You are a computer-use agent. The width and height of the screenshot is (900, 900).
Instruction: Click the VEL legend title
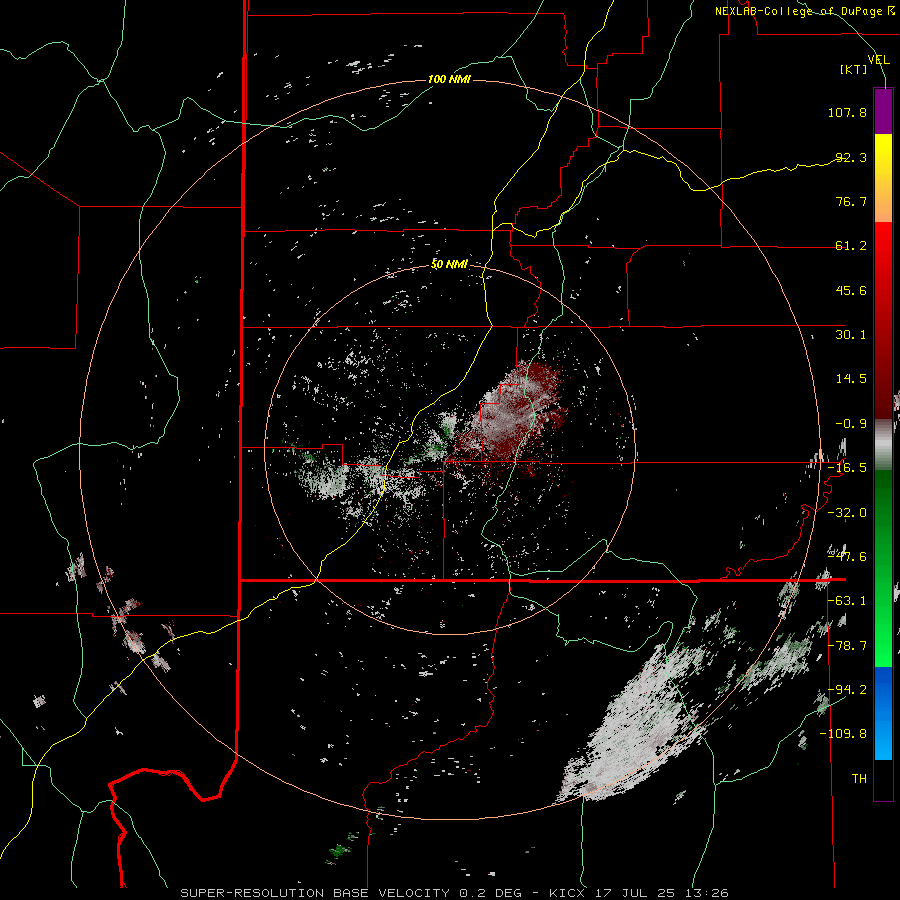878,60
